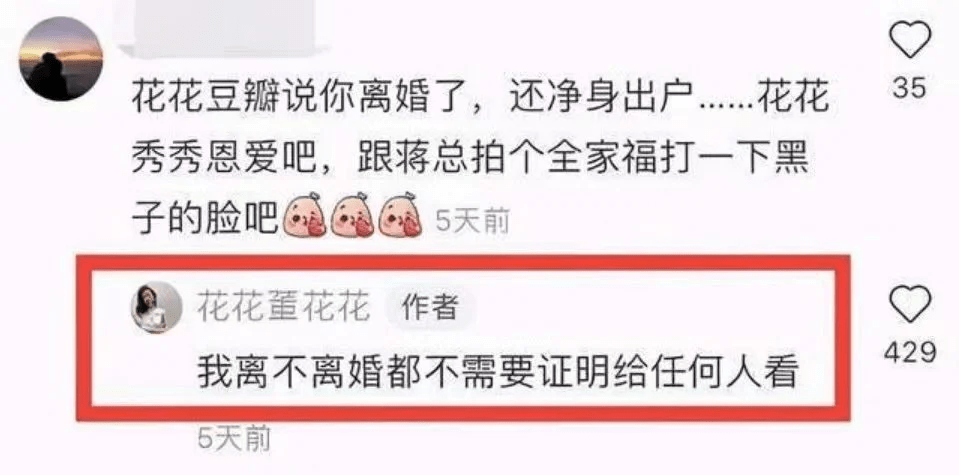The width and height of the screenshot is (959, 475).
Task: Tap the 429 like count number
Action: tap(910, 352)
